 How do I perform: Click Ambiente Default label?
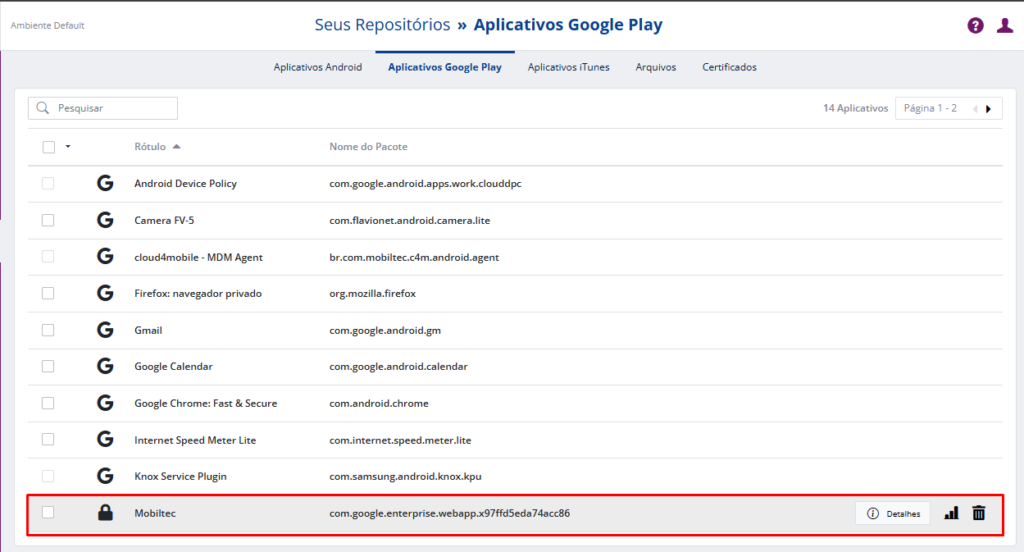coord(47,25)
